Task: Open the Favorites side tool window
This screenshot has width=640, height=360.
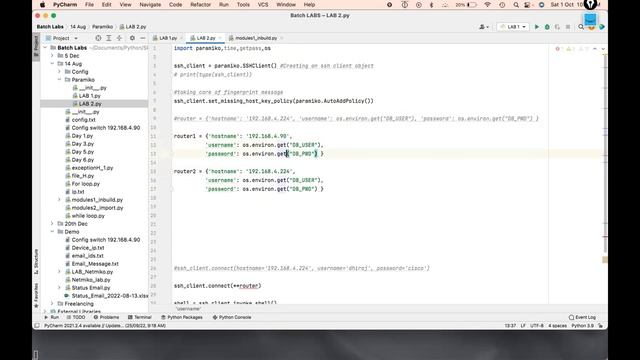Action: pos(36,295)
